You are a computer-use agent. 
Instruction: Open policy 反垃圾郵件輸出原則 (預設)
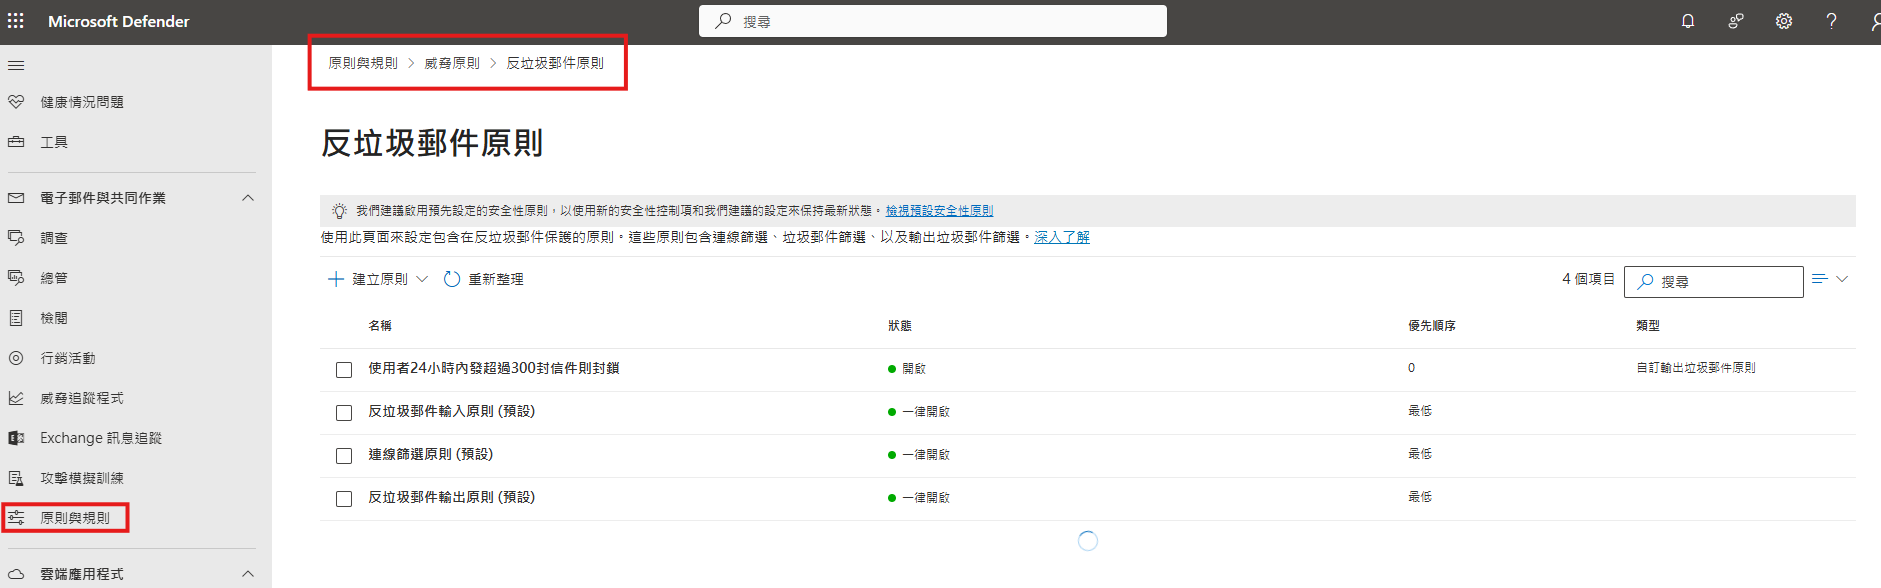point(451,497)
